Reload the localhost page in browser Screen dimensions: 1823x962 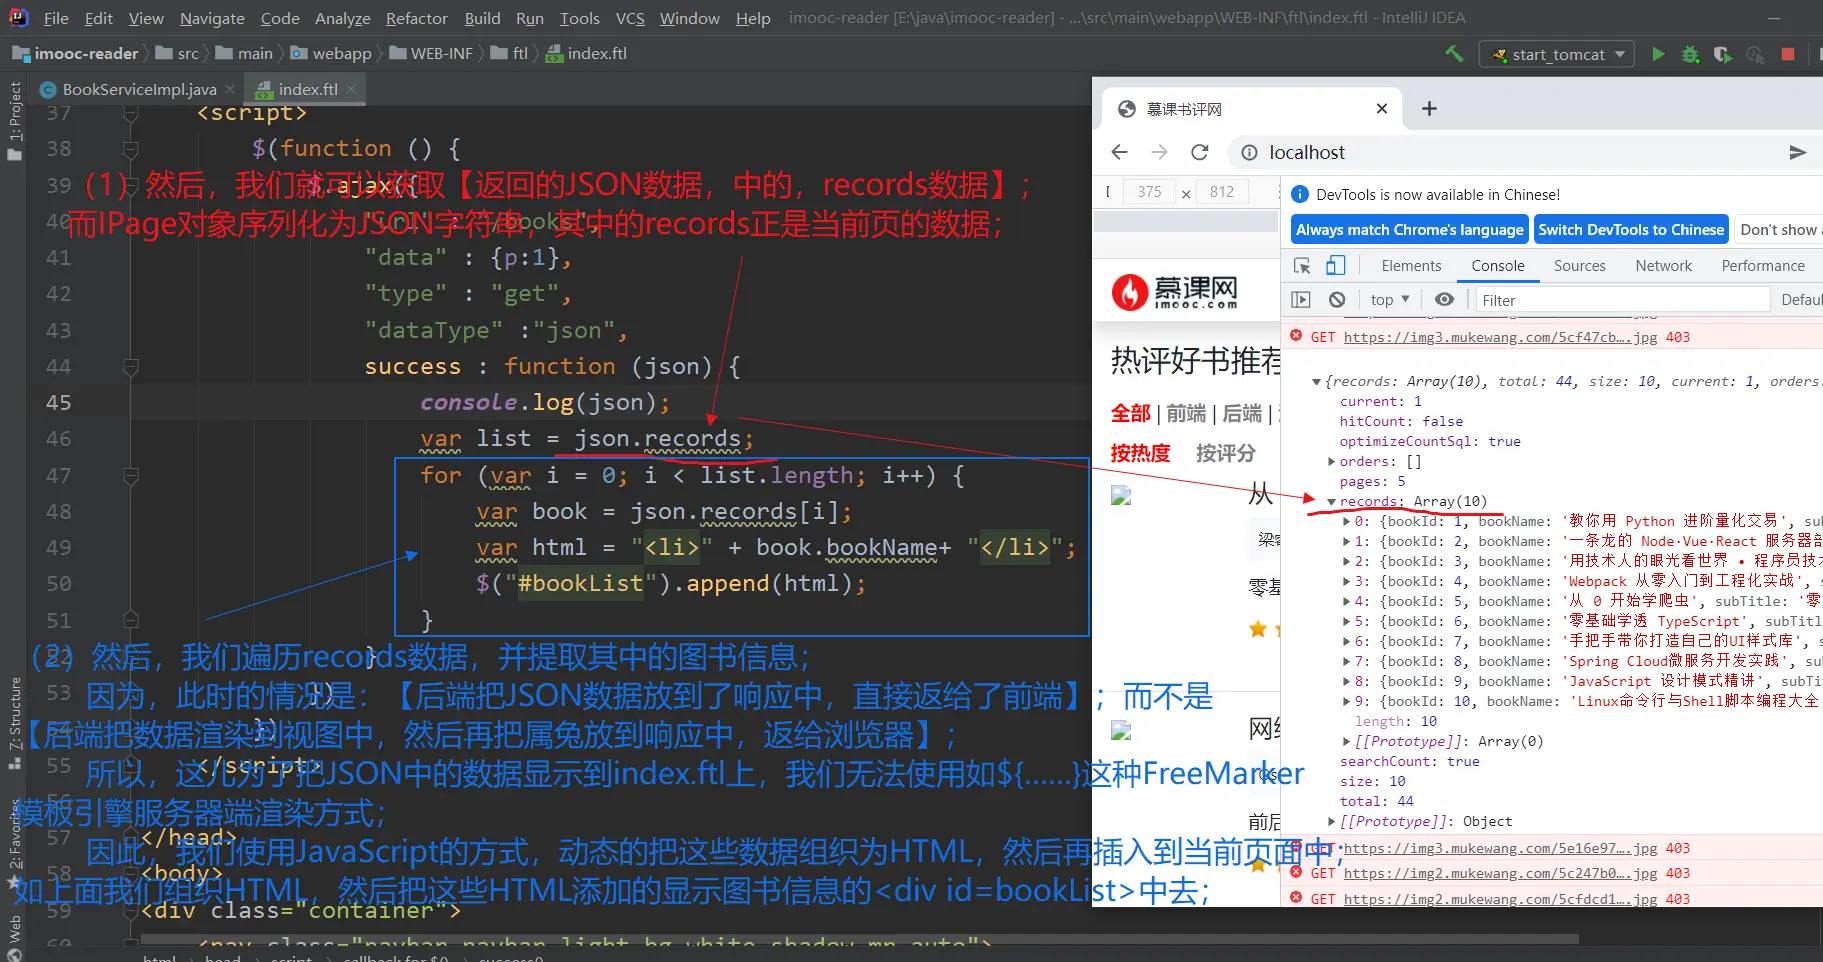pos(1200,152)
